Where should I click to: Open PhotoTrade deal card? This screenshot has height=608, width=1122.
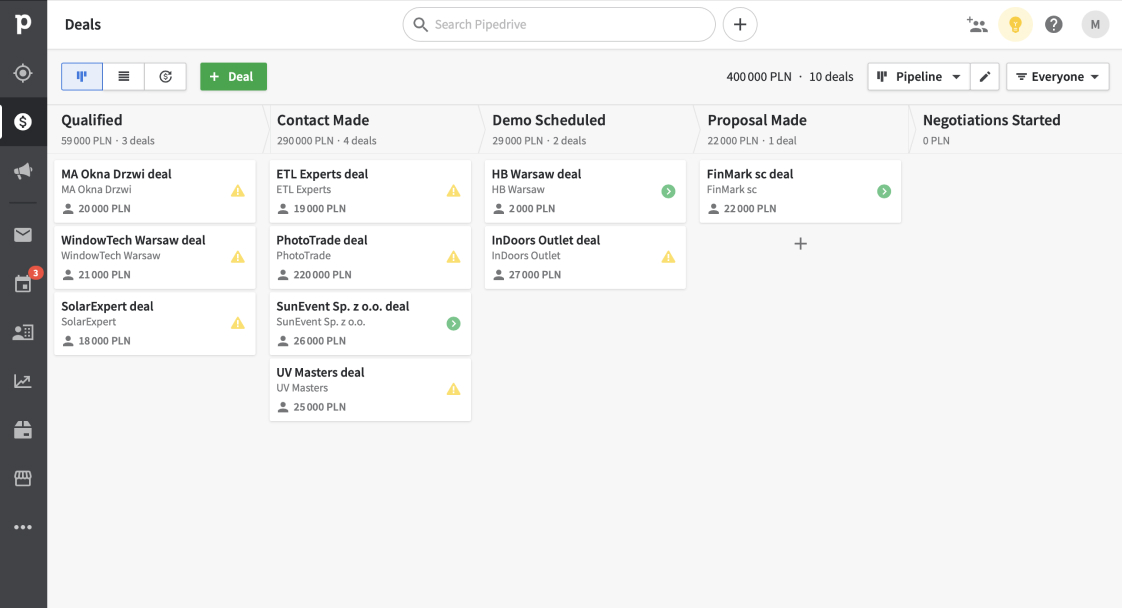(x=370, y=258)
